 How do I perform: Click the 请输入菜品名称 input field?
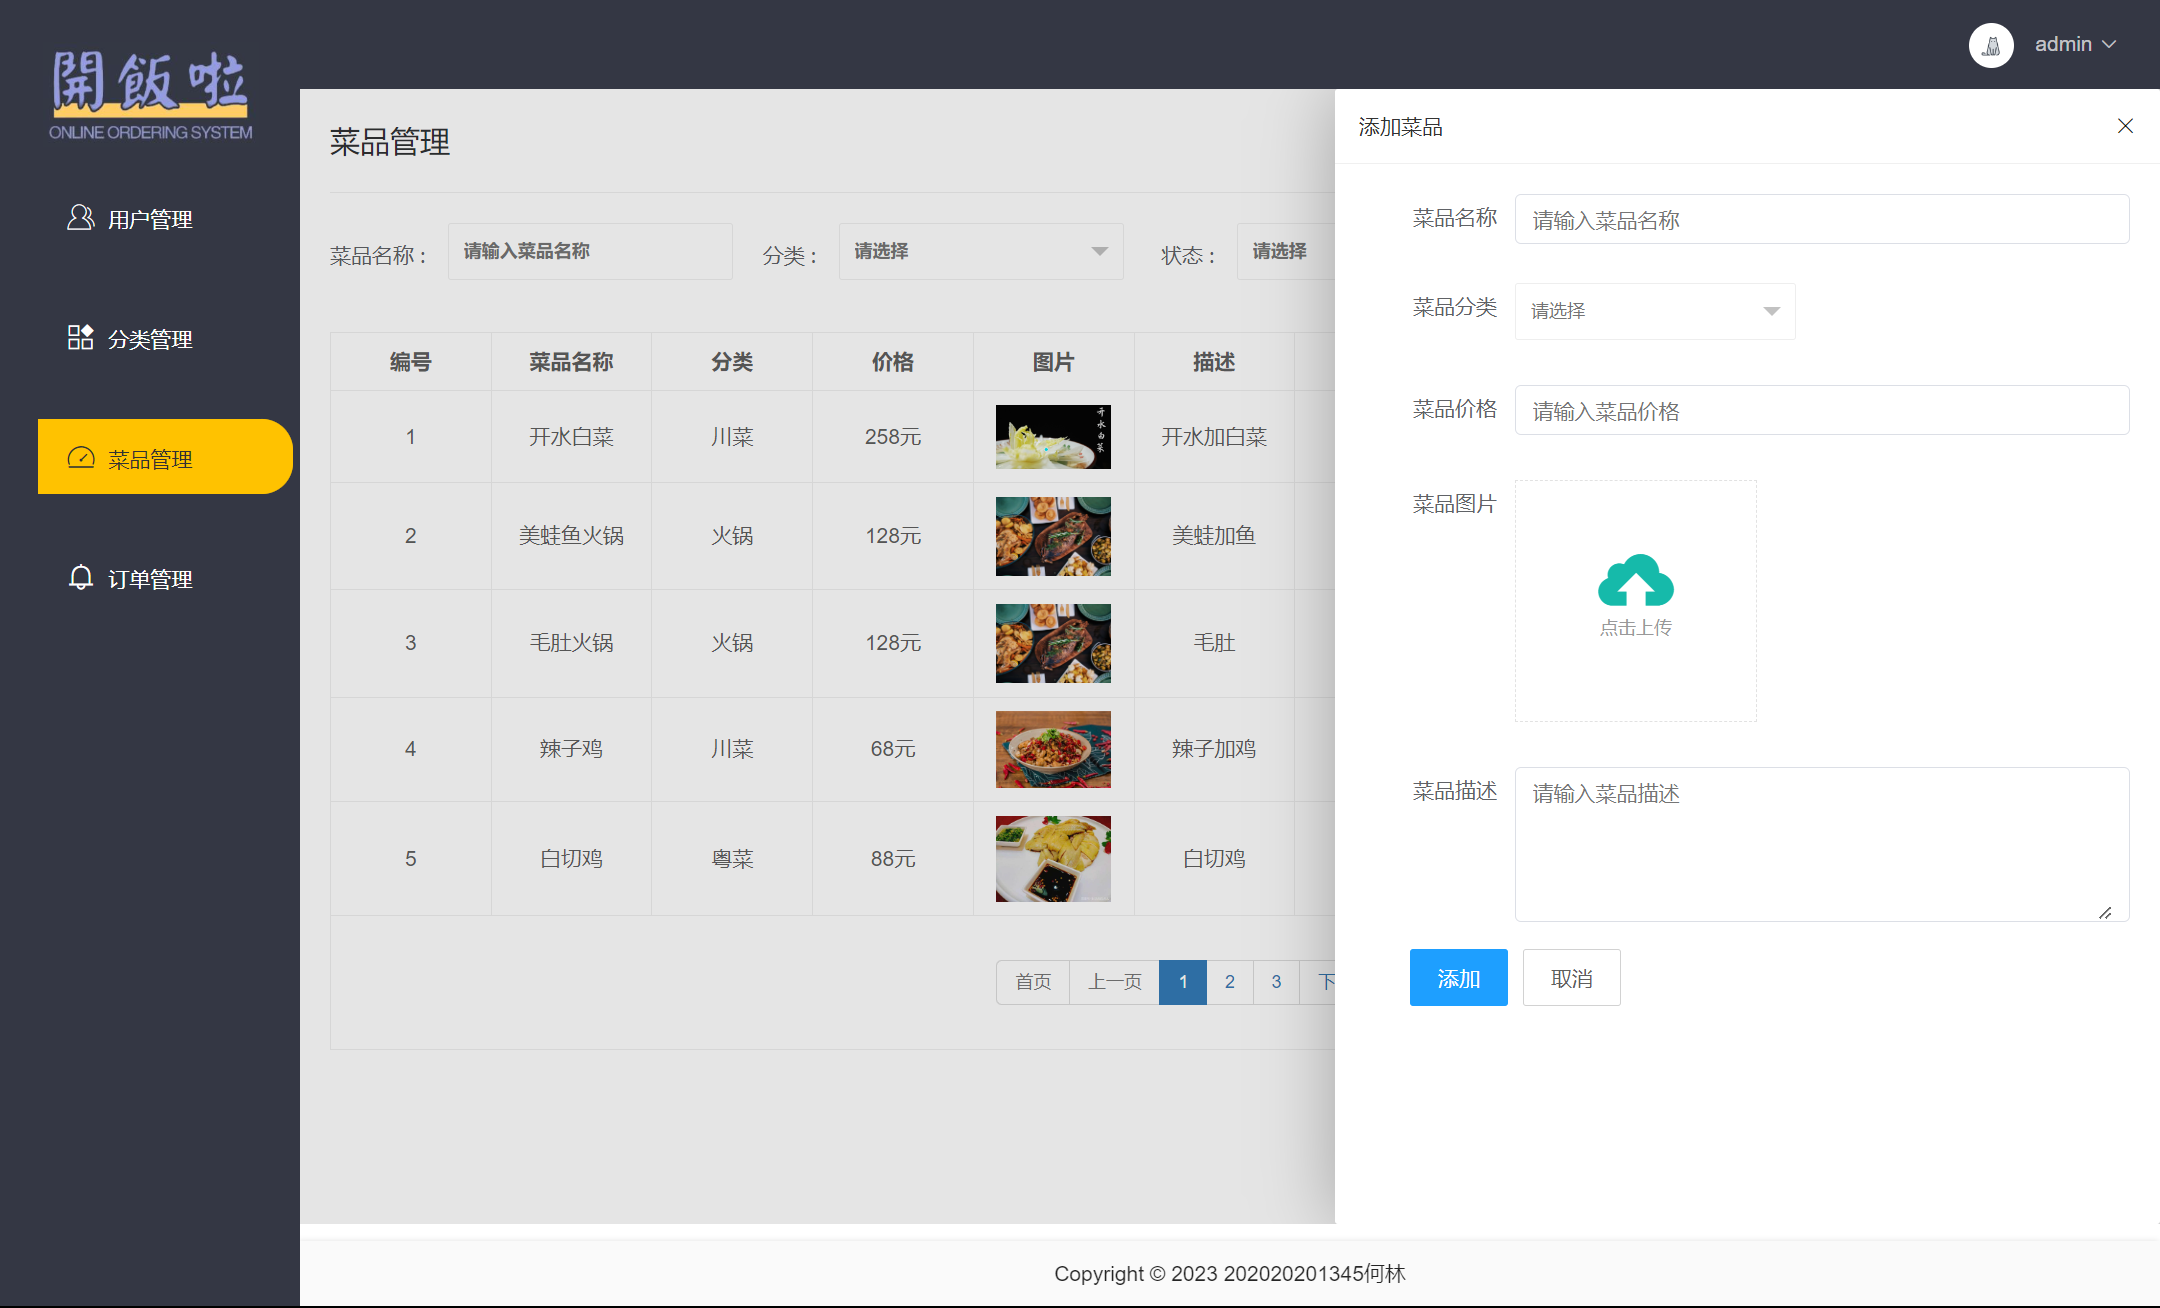pos(1821,219)
